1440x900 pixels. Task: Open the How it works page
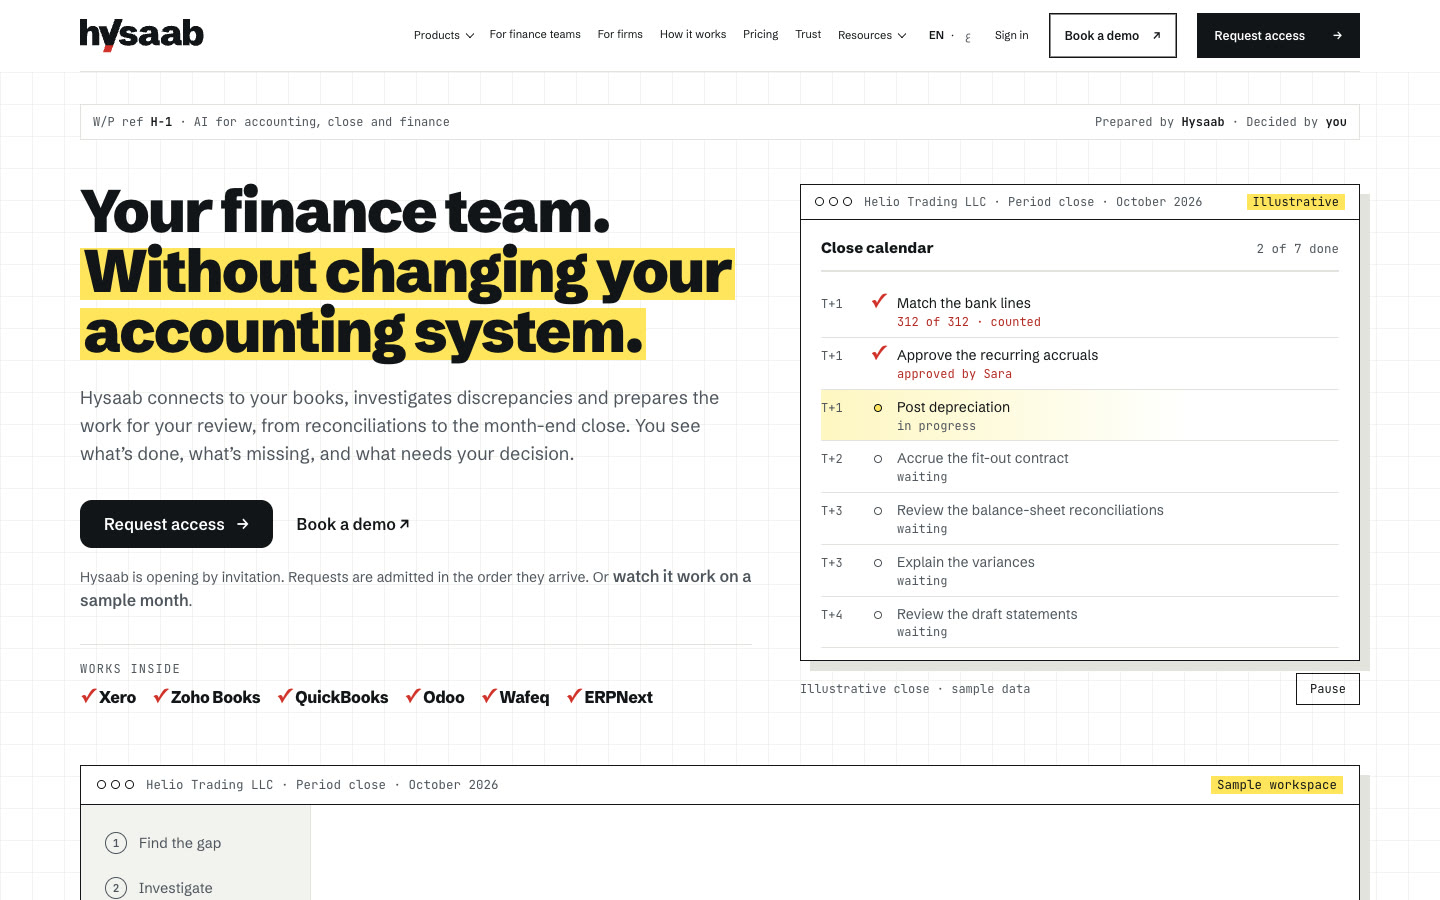(x=693, y=35)
